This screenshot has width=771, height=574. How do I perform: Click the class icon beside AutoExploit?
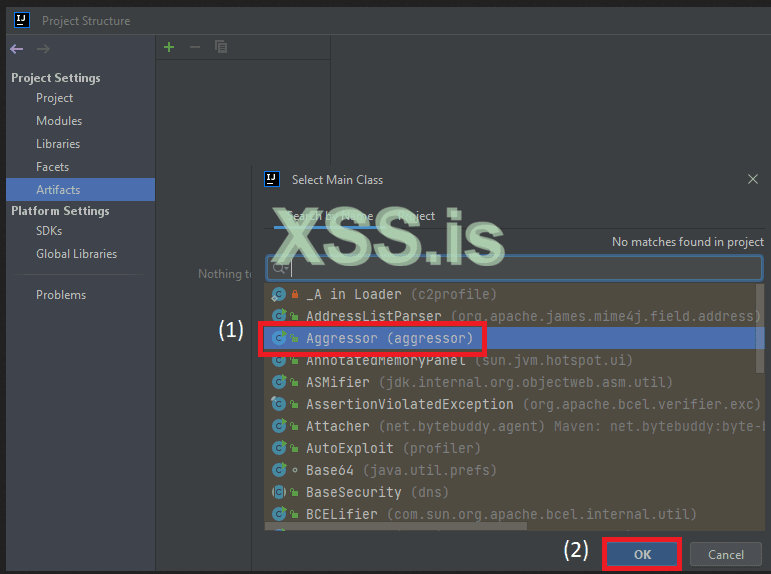279,448
